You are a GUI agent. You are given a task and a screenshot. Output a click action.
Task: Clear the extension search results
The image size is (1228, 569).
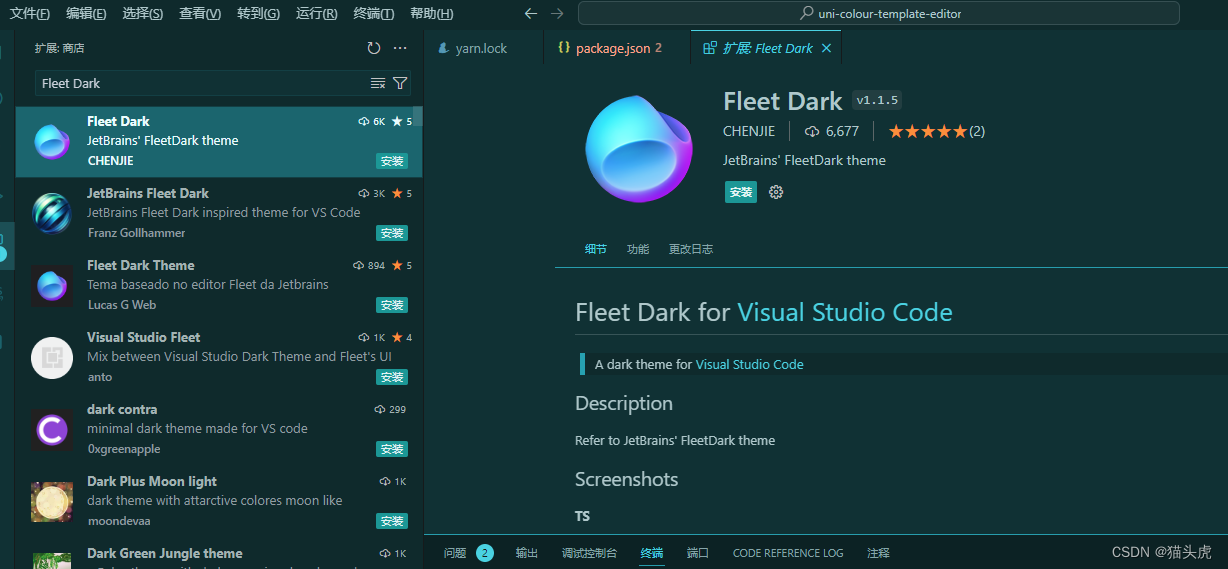point(377,83)
